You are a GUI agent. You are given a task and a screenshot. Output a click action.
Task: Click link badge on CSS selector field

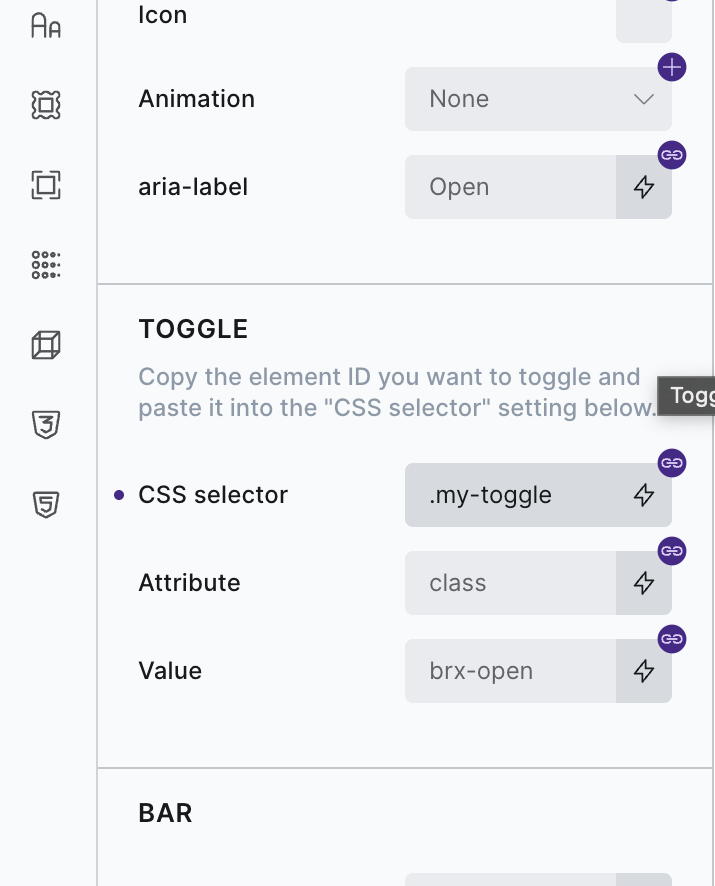pos(672,463)
